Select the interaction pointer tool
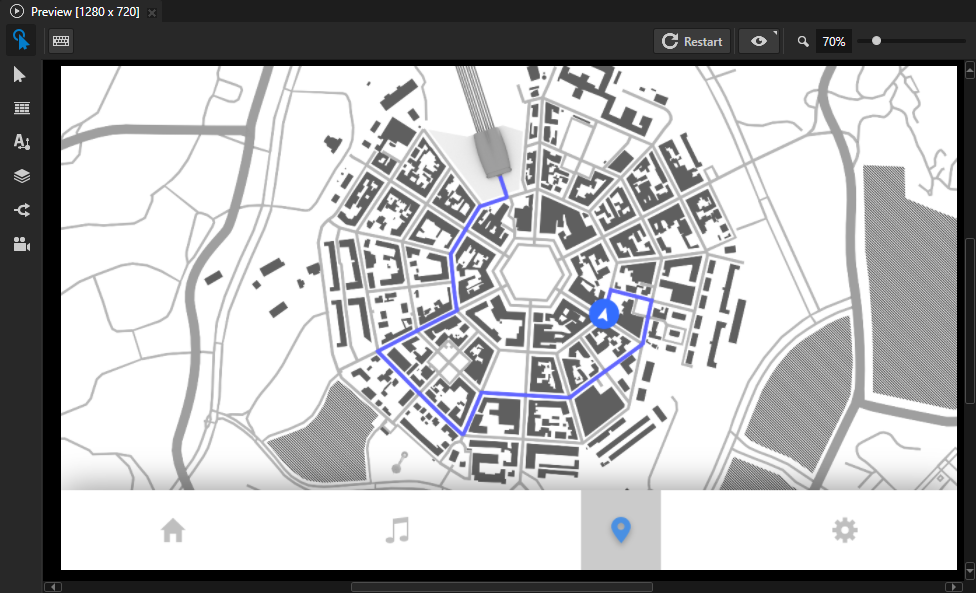976x593 pixels. tap(21, 40)
